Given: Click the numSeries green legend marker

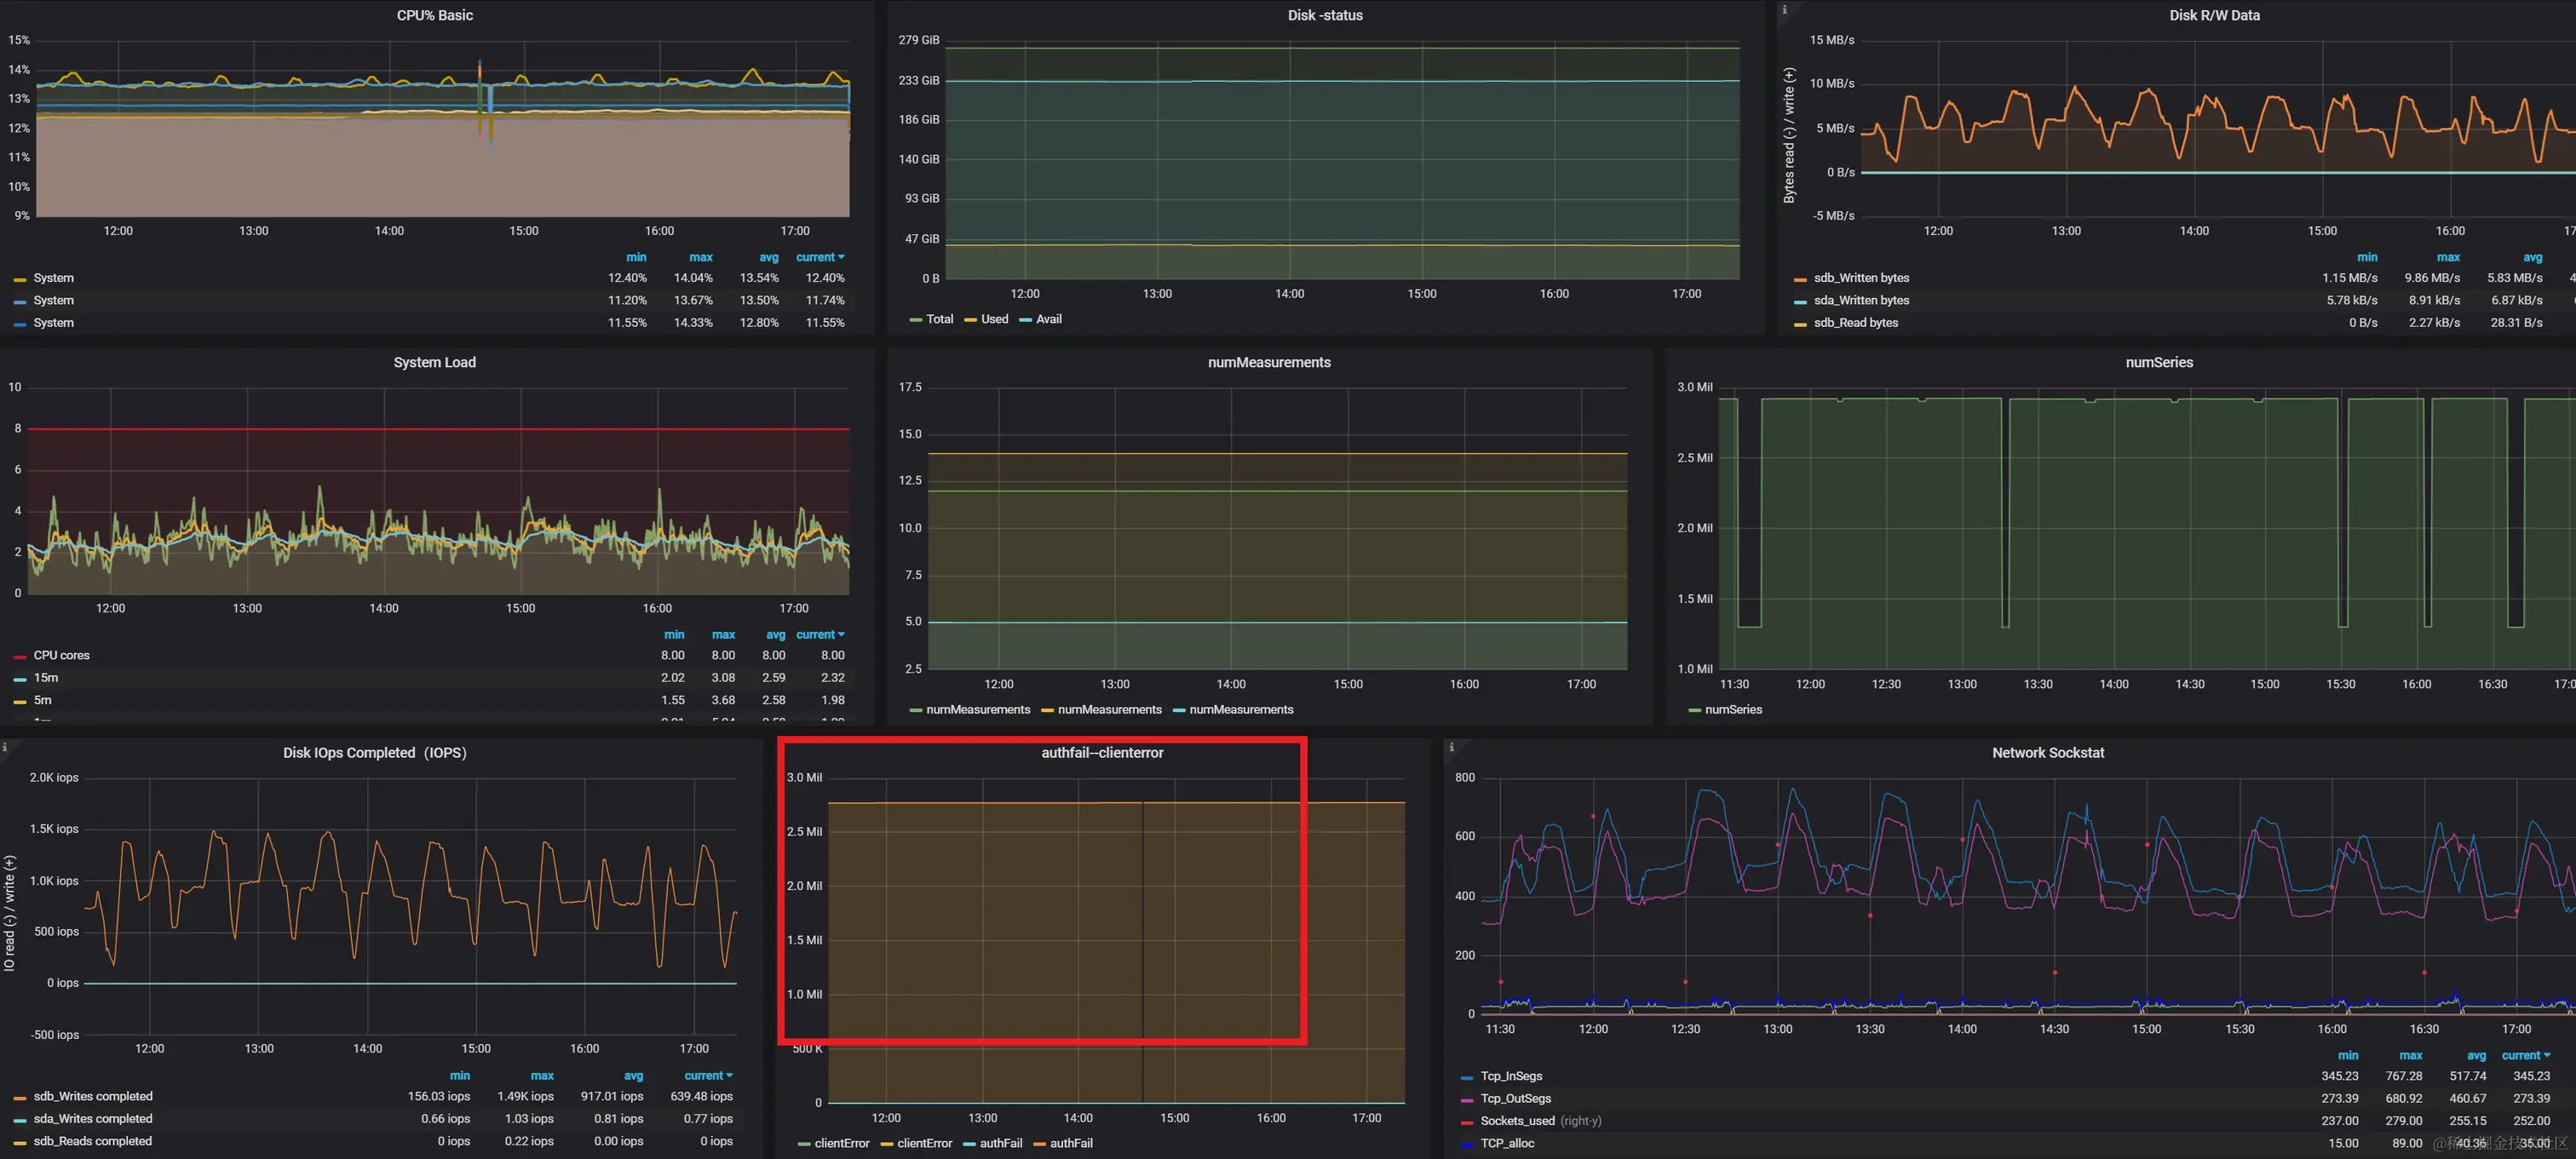Looking at the screenshot, I should coord(1694,710).
